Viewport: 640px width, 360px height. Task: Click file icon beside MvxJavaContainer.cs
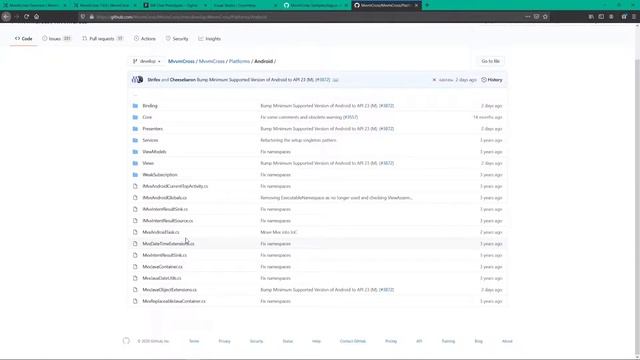click(x=135, y=267)
